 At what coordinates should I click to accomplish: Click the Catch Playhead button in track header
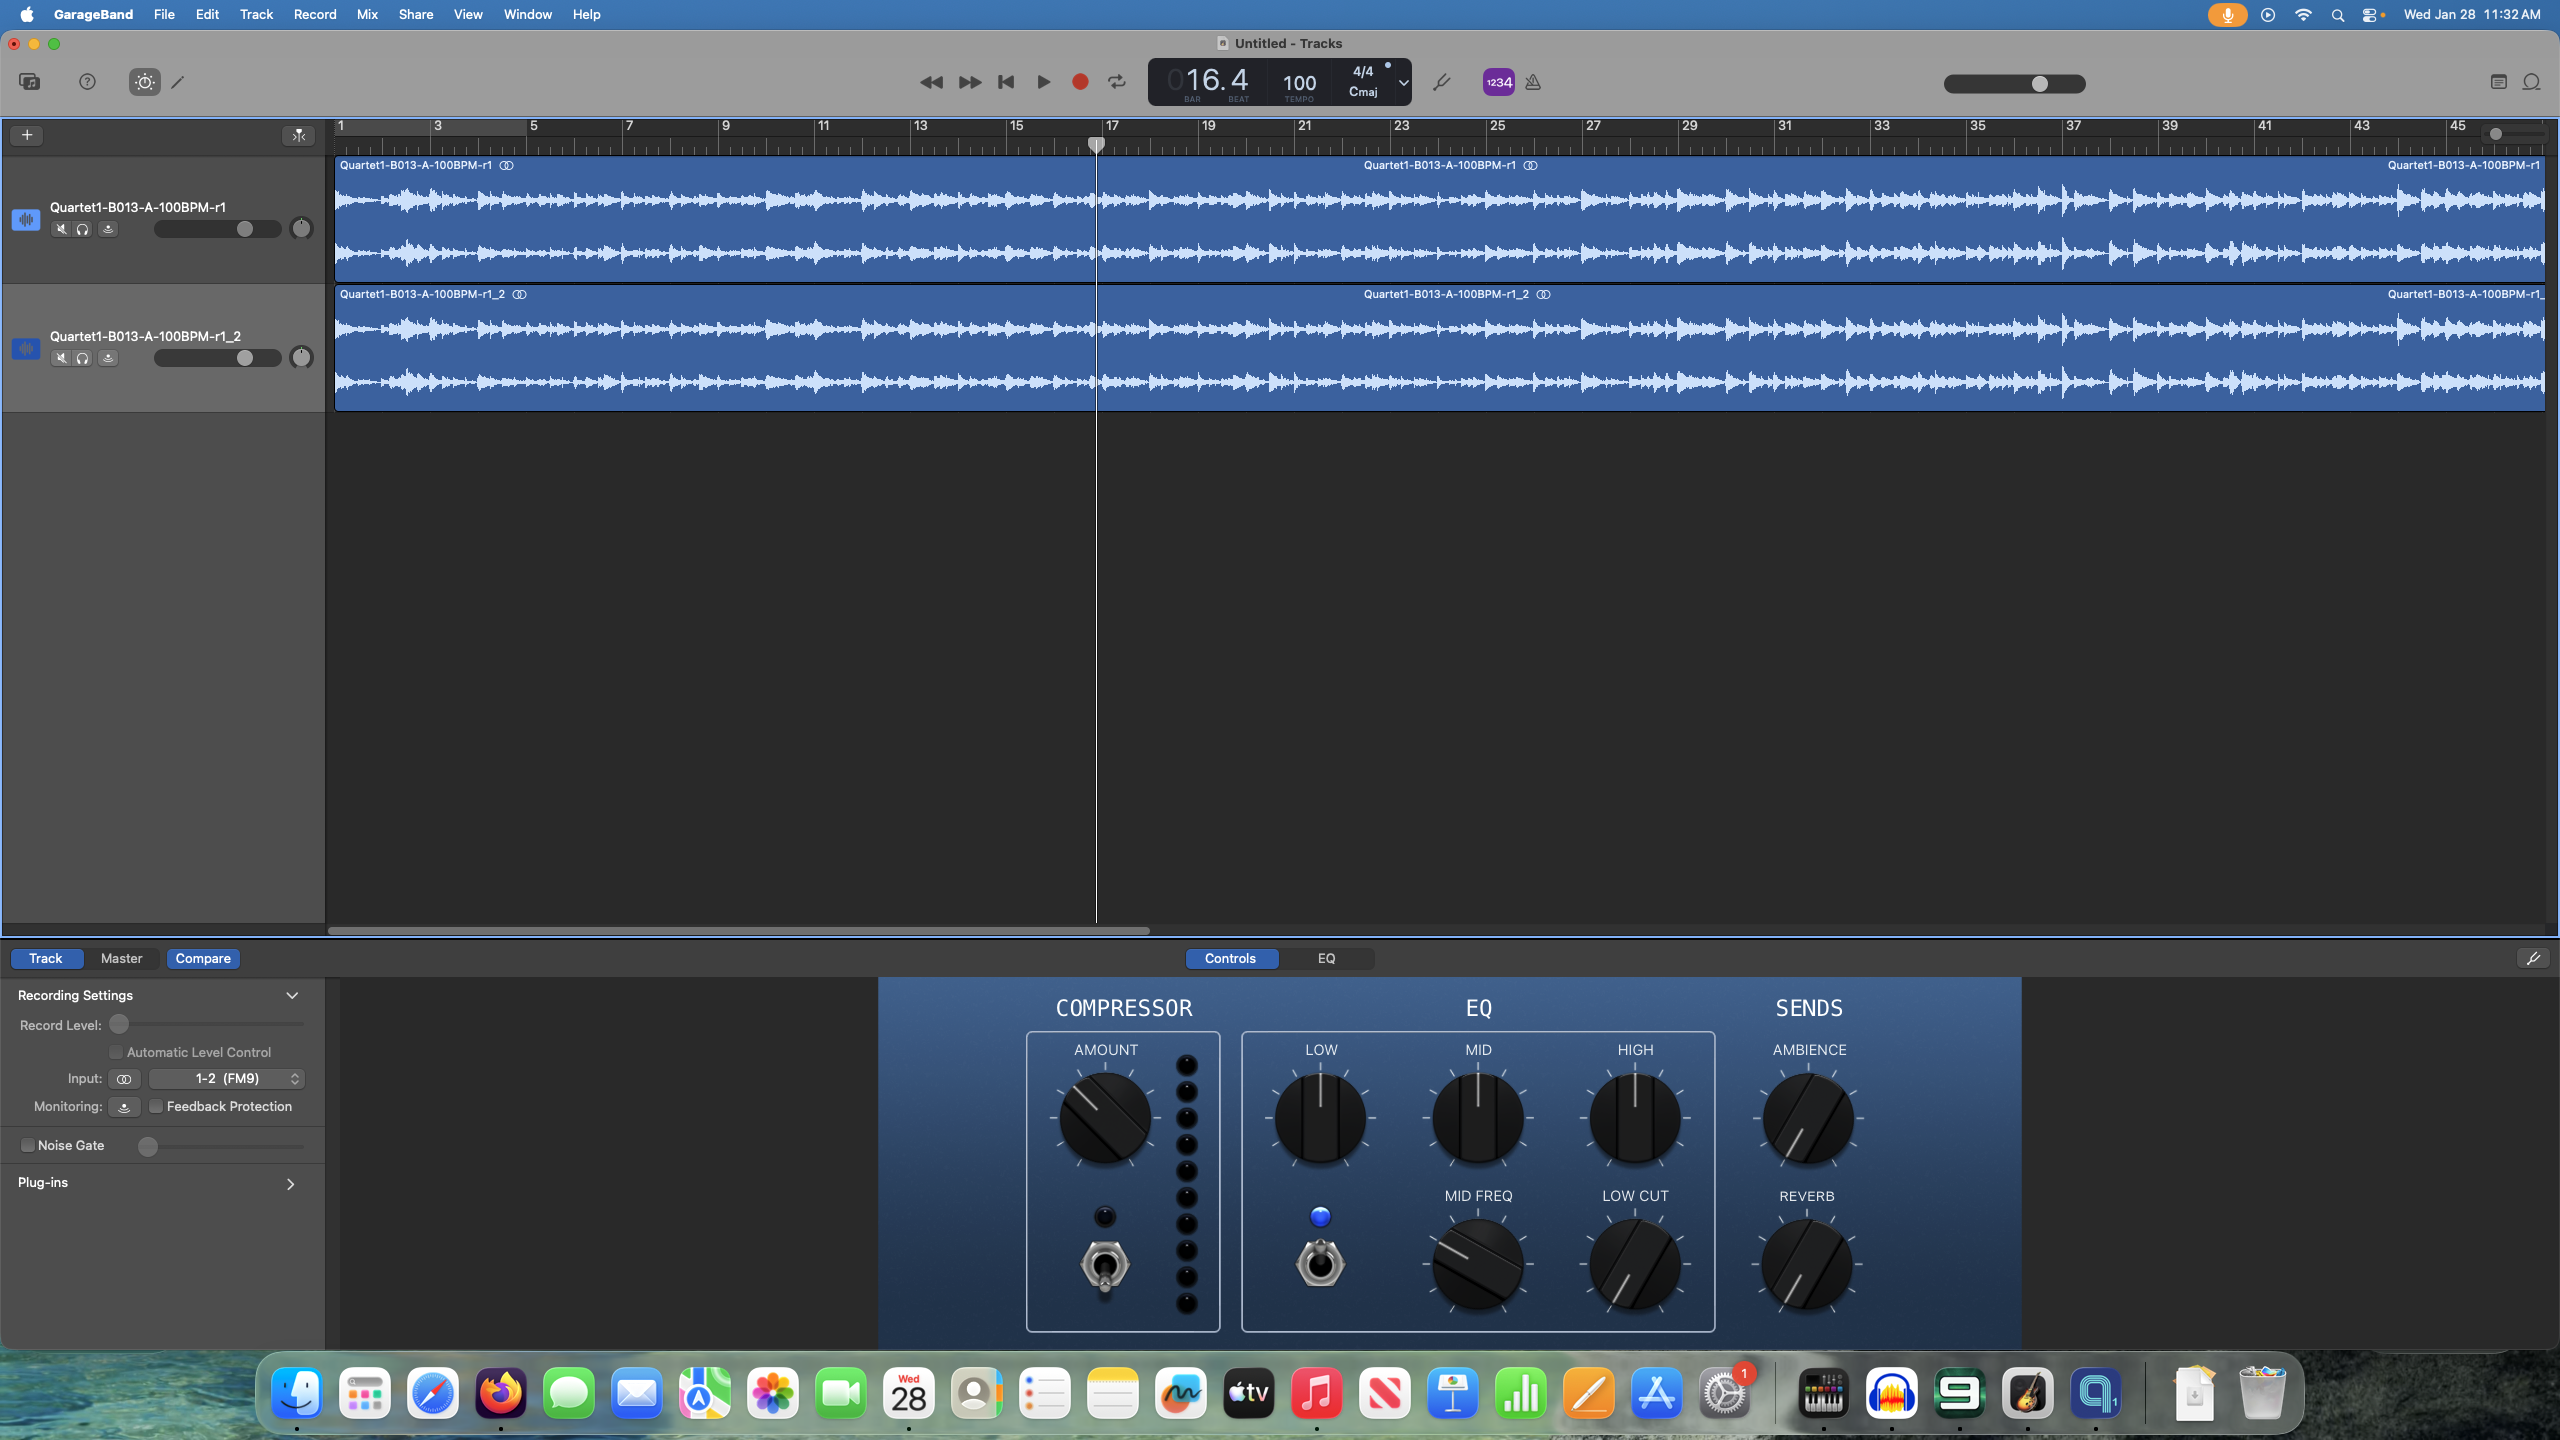point(299,135)
